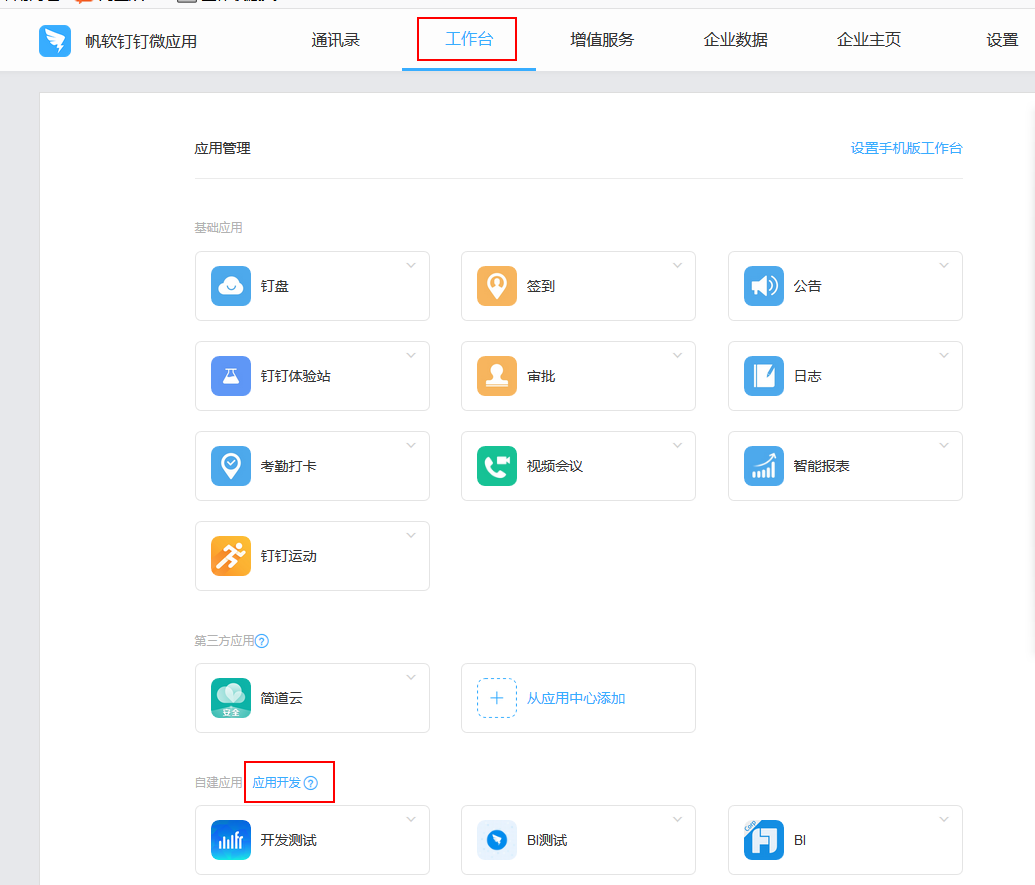Open the 开发测试 app icon
Image resolution: width=1035 pixels, height=885 pixels.
[x=230, y=840]
